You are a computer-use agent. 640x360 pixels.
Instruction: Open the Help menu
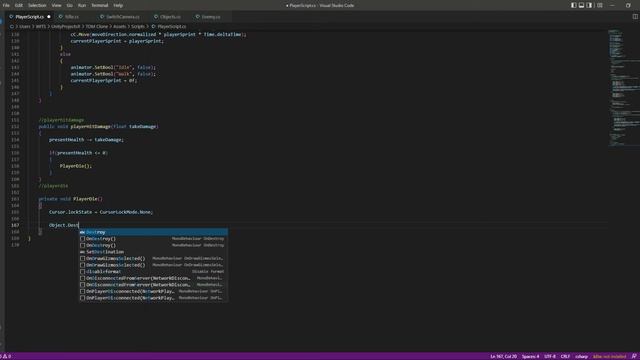(x=118, y=5)
